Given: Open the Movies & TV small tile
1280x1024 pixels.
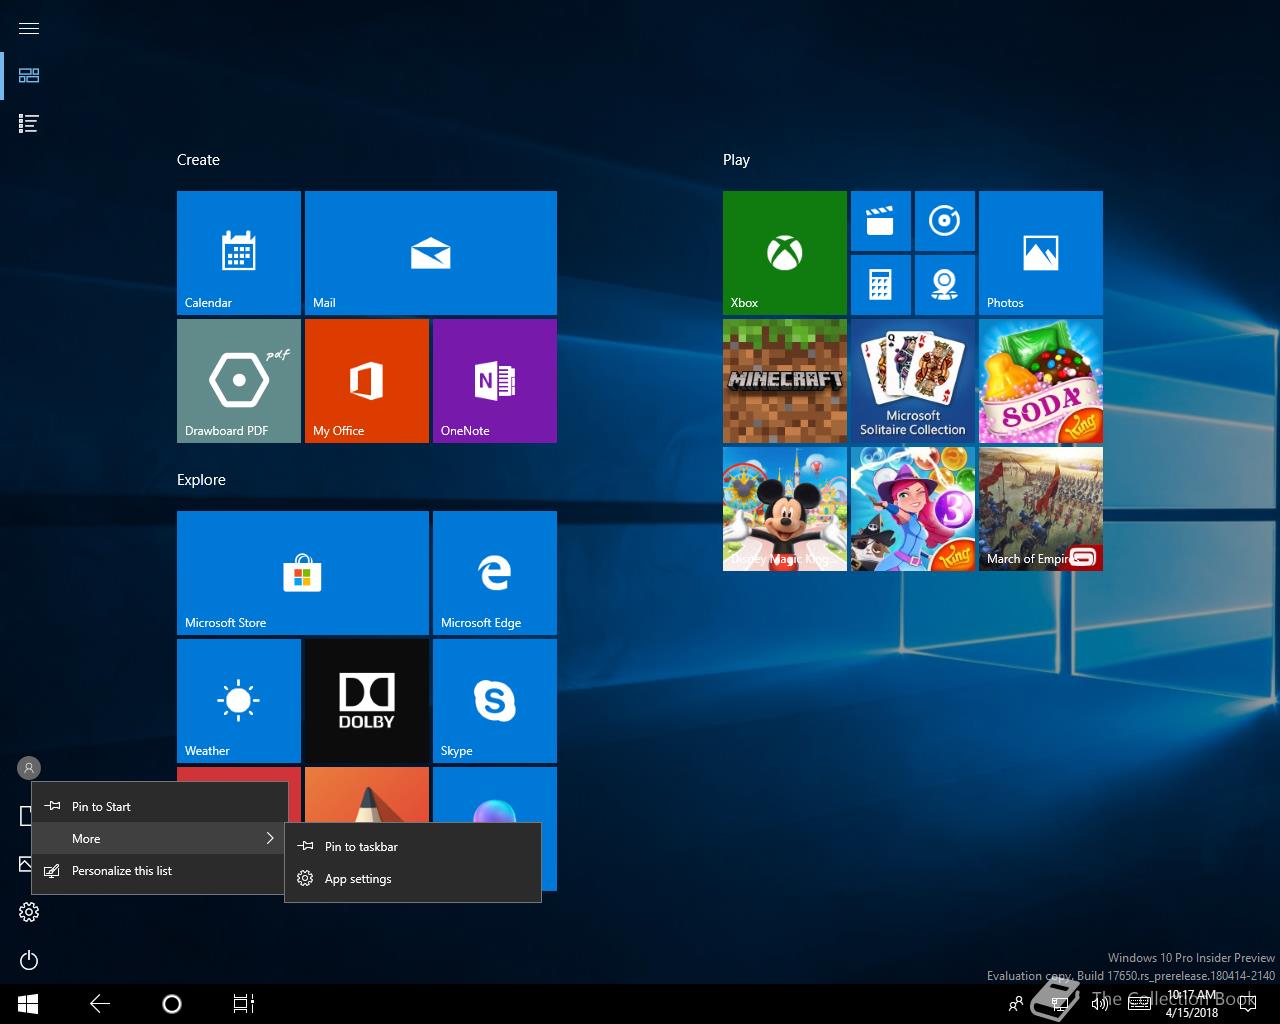Looking at the screenshot, I should point(881,221).
